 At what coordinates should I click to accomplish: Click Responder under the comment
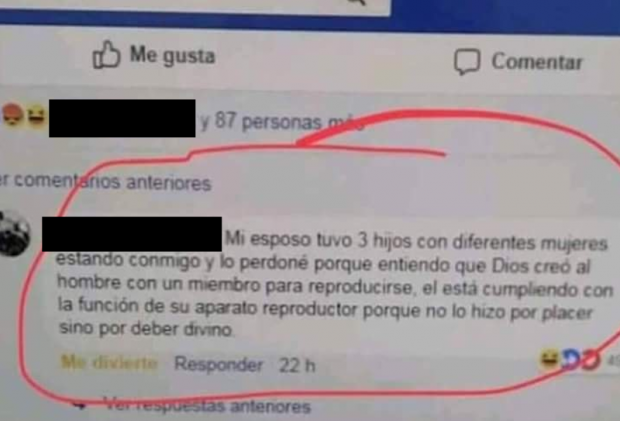(x=219, y=364)
